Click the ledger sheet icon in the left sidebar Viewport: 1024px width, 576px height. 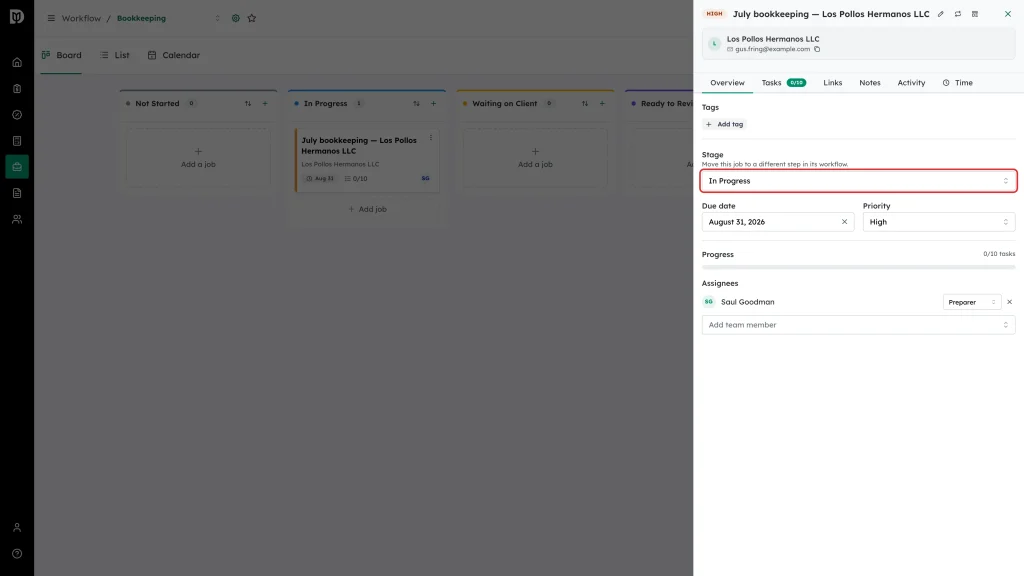[17, 141]
